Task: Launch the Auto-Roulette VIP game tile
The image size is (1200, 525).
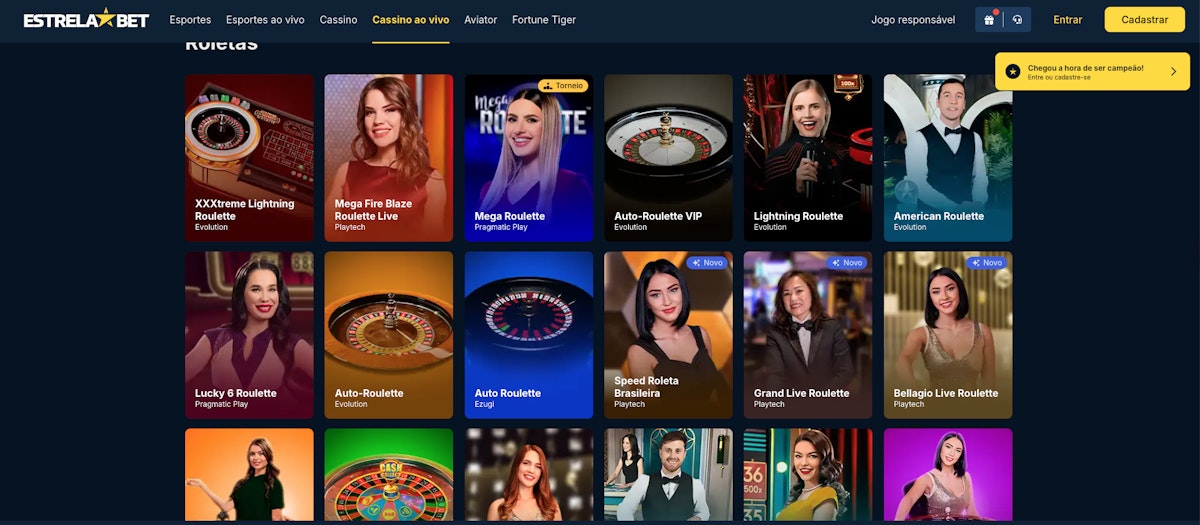Action: [668, 158]
